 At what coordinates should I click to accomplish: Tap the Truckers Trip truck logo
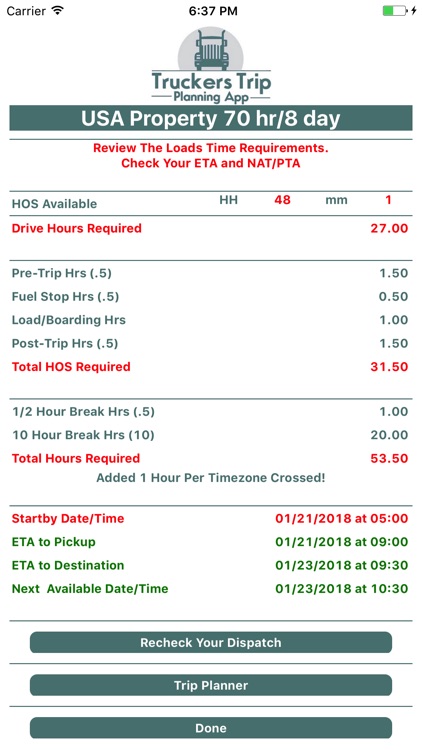211,66
